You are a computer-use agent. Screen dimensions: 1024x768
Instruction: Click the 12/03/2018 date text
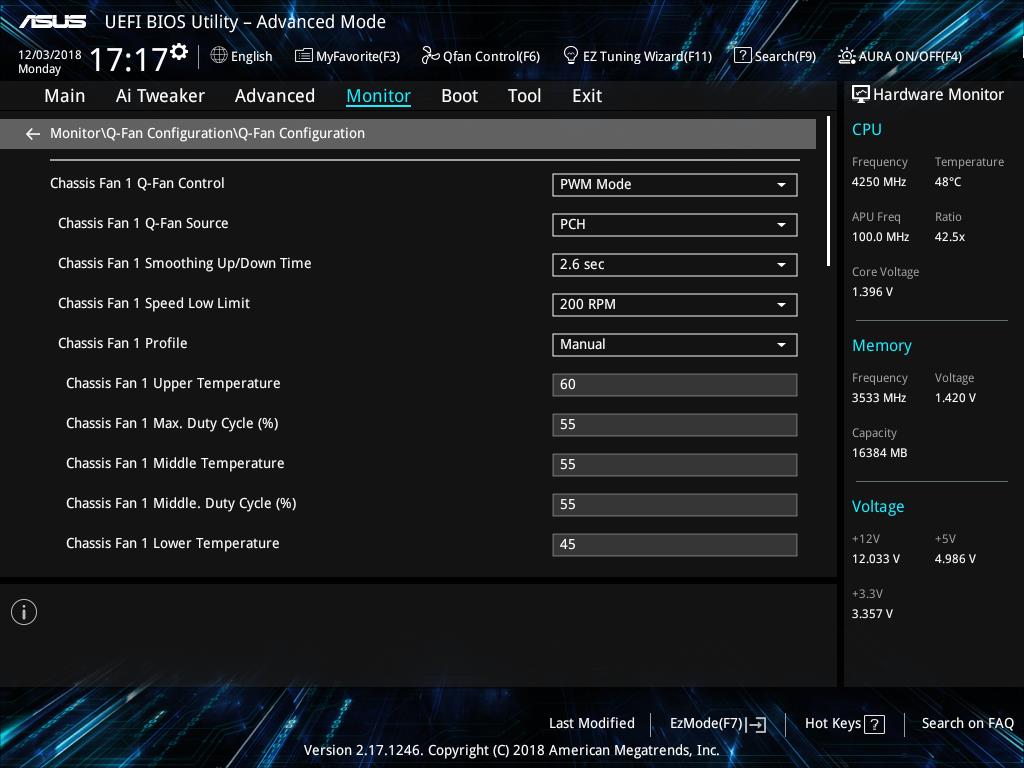[x=50, y=55]
